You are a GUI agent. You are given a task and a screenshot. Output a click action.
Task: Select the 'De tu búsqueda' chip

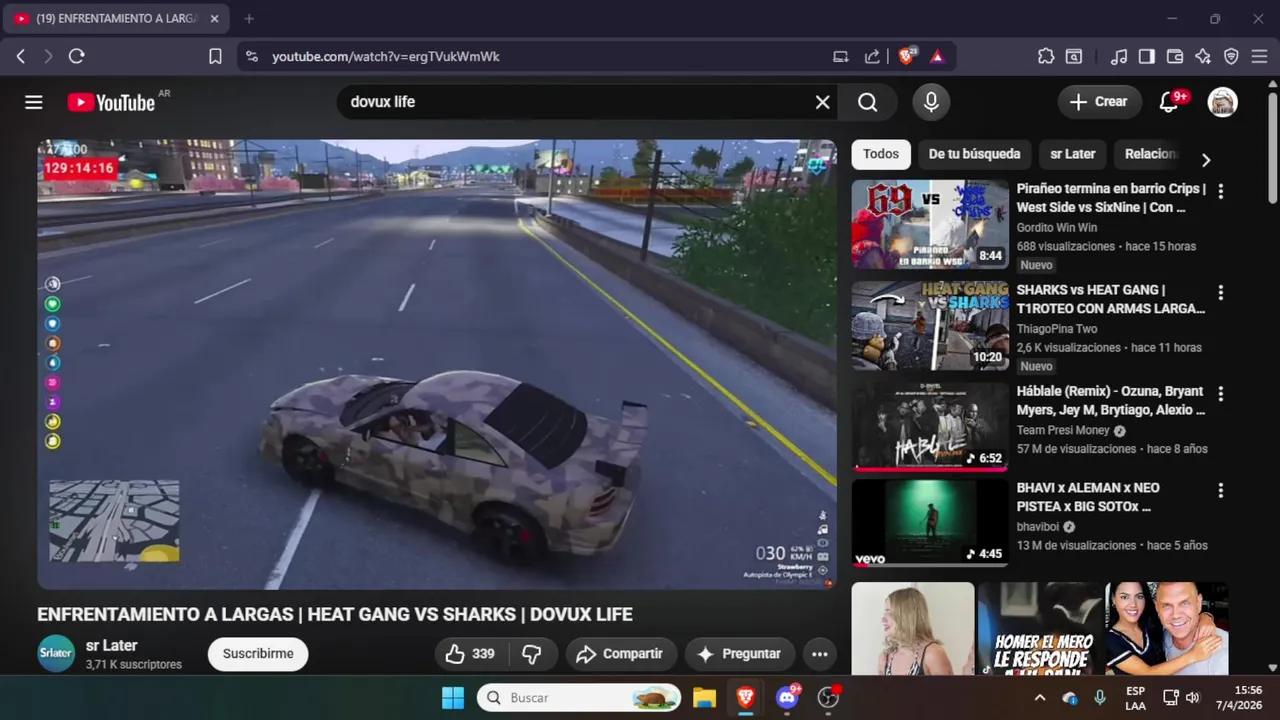(x=974, y=154)
